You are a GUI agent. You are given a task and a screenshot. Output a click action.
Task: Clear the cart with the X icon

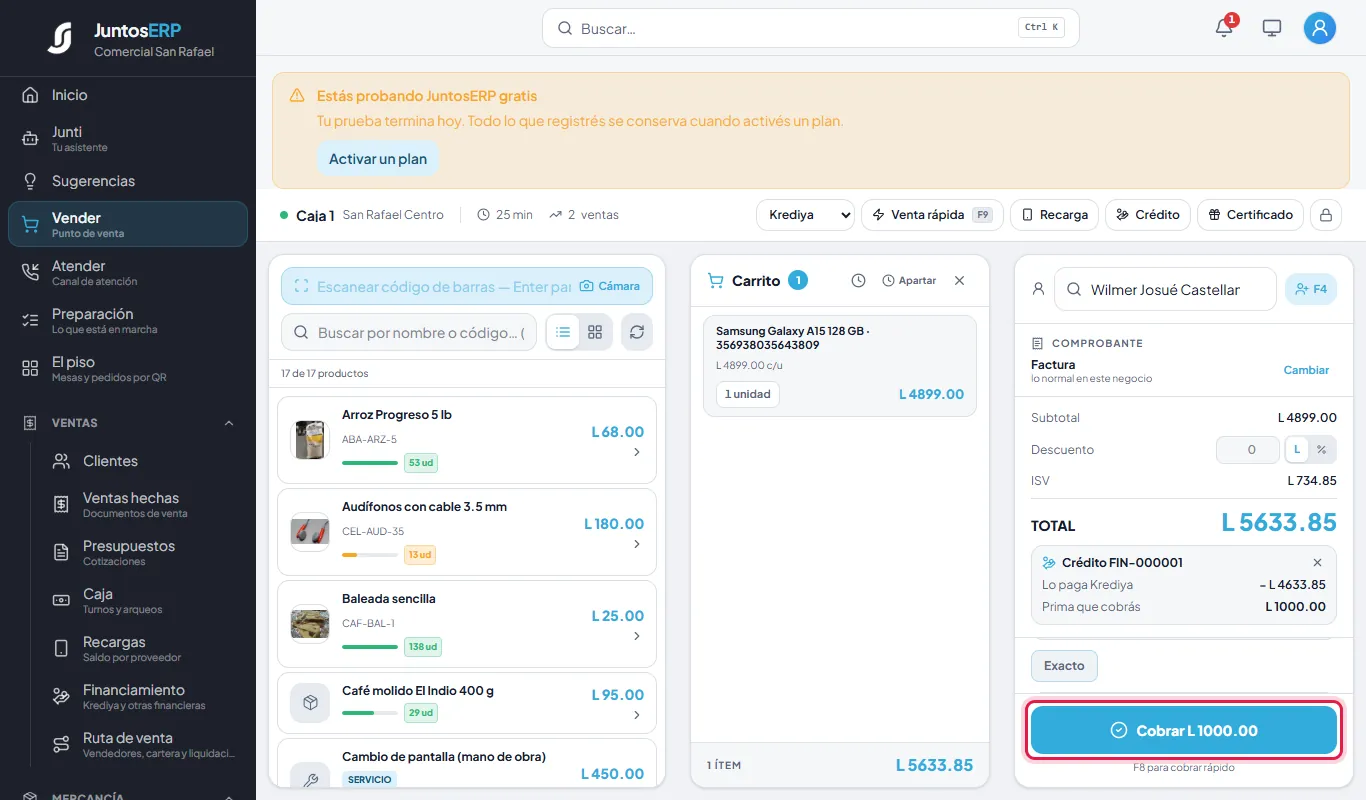click(960, 281)
